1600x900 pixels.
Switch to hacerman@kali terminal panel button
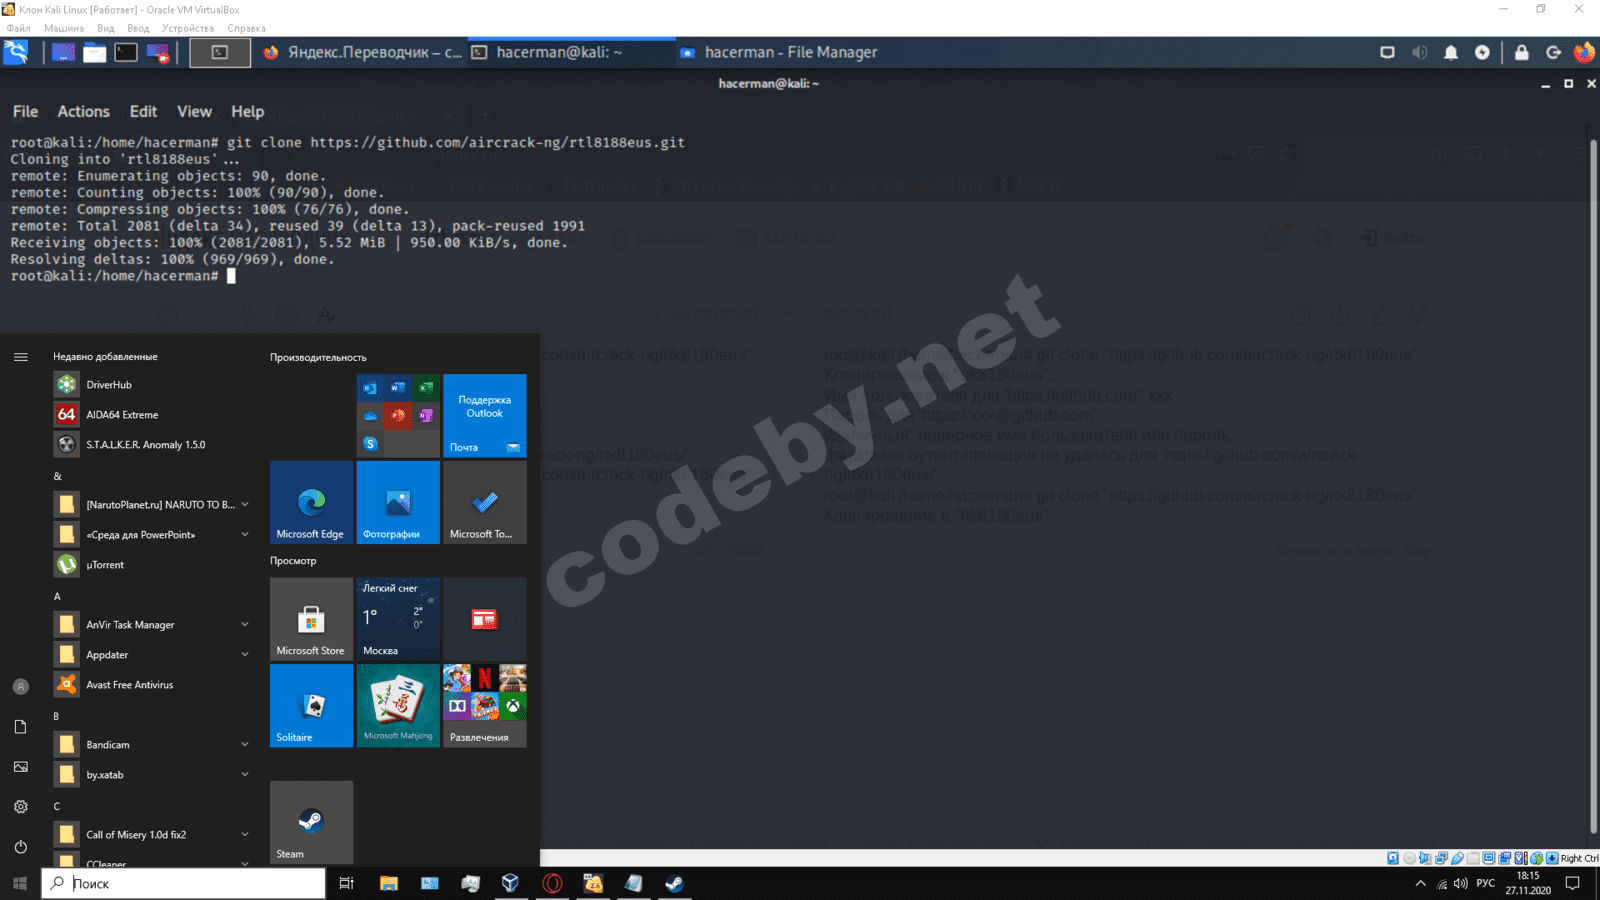click(570, 52)
